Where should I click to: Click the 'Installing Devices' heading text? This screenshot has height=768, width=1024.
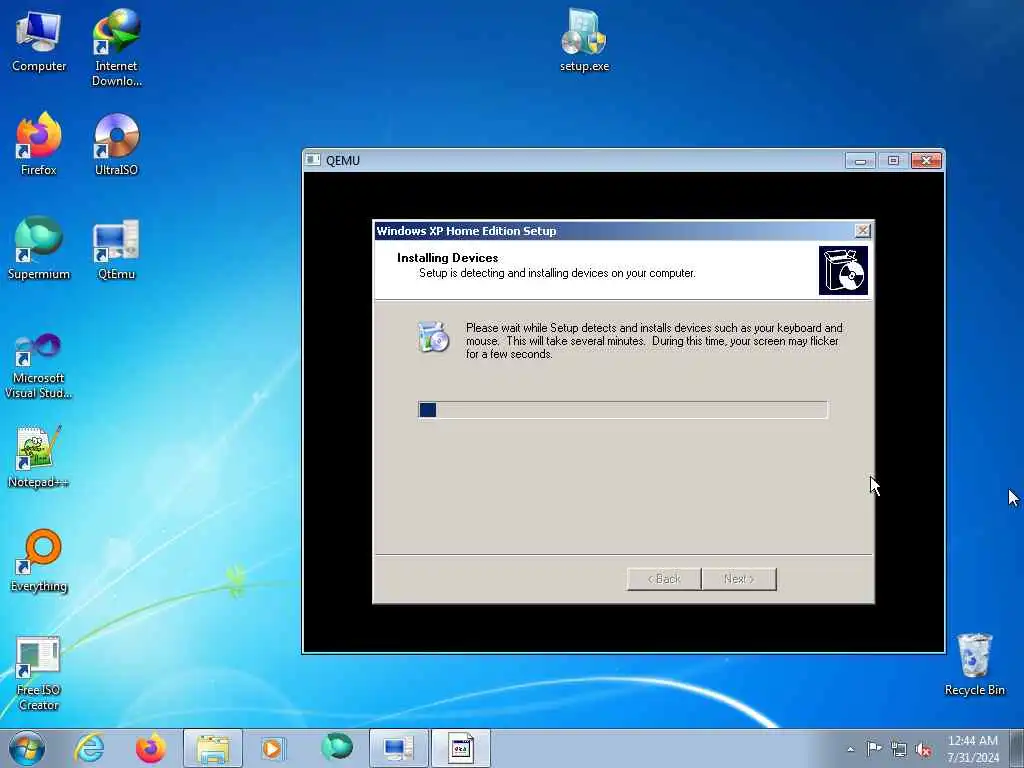click(447, 258)
